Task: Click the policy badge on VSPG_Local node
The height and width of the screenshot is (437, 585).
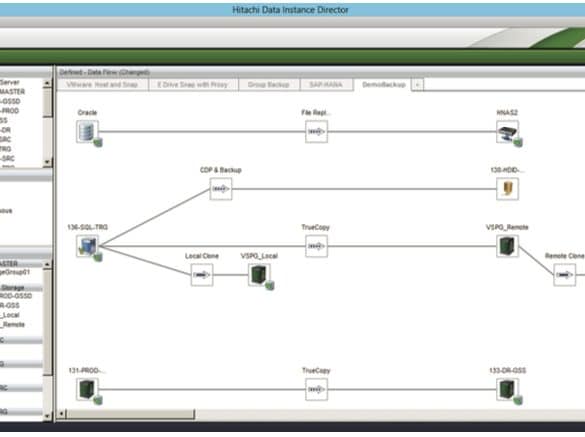Action: point(270,285)
